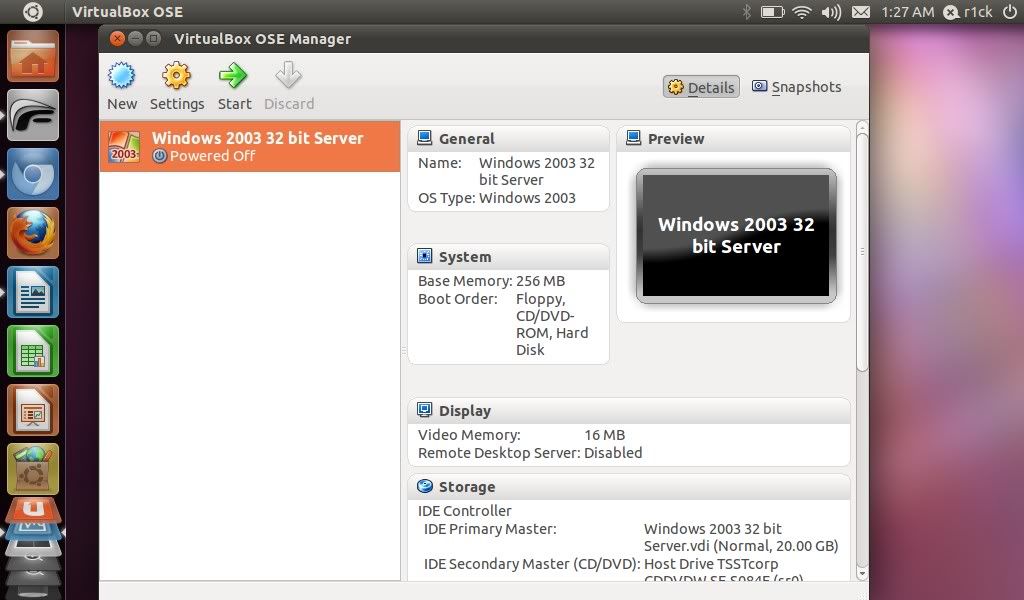Click the Powered Off status icon

pyautogui.click(x=159, y=156)
